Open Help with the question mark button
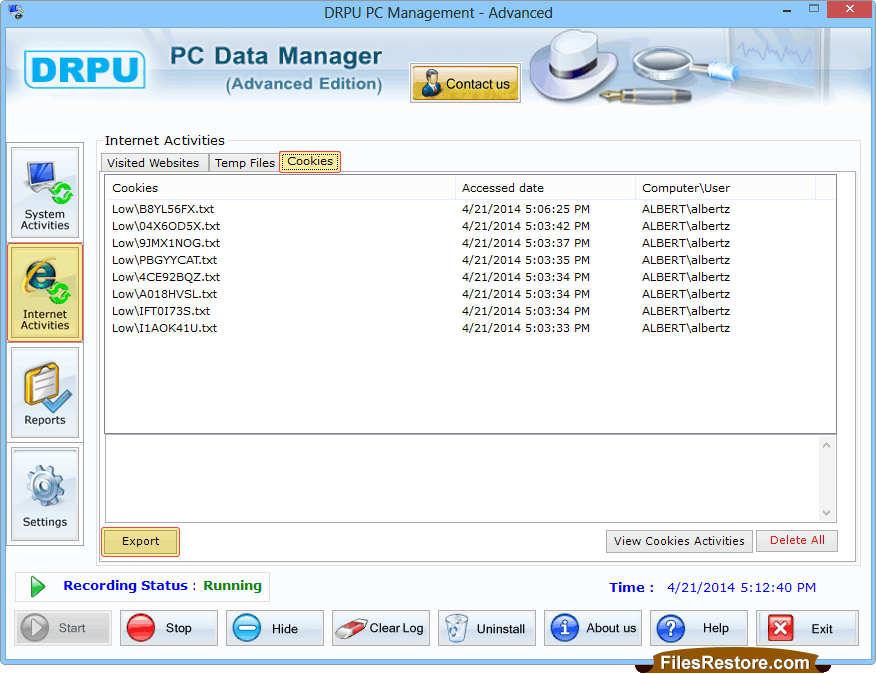Viewport: 876px width, 674px height. (699, 628)
